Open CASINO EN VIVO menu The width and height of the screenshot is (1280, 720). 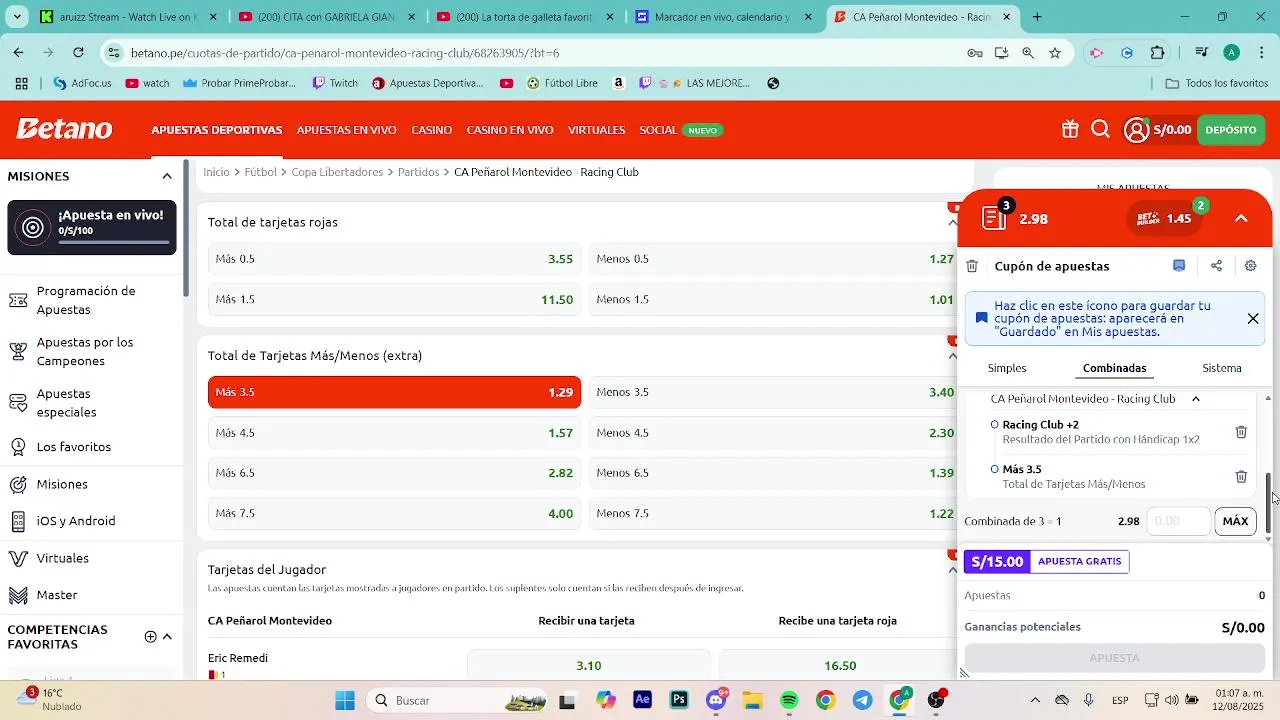tap(510, 130)
